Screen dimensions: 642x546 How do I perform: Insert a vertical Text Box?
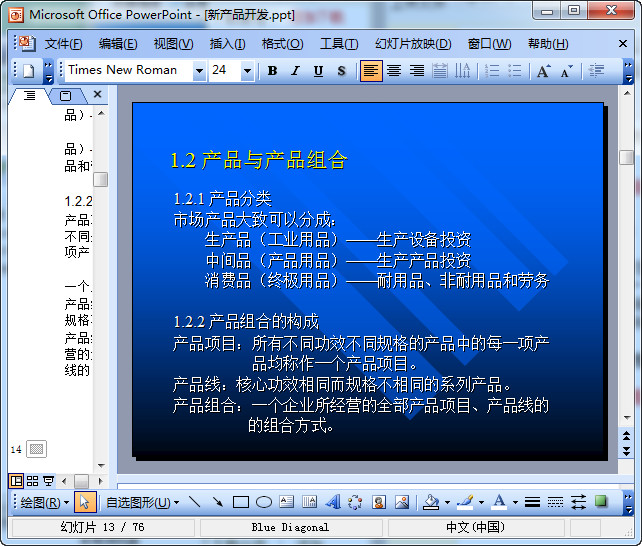point(310,502)
